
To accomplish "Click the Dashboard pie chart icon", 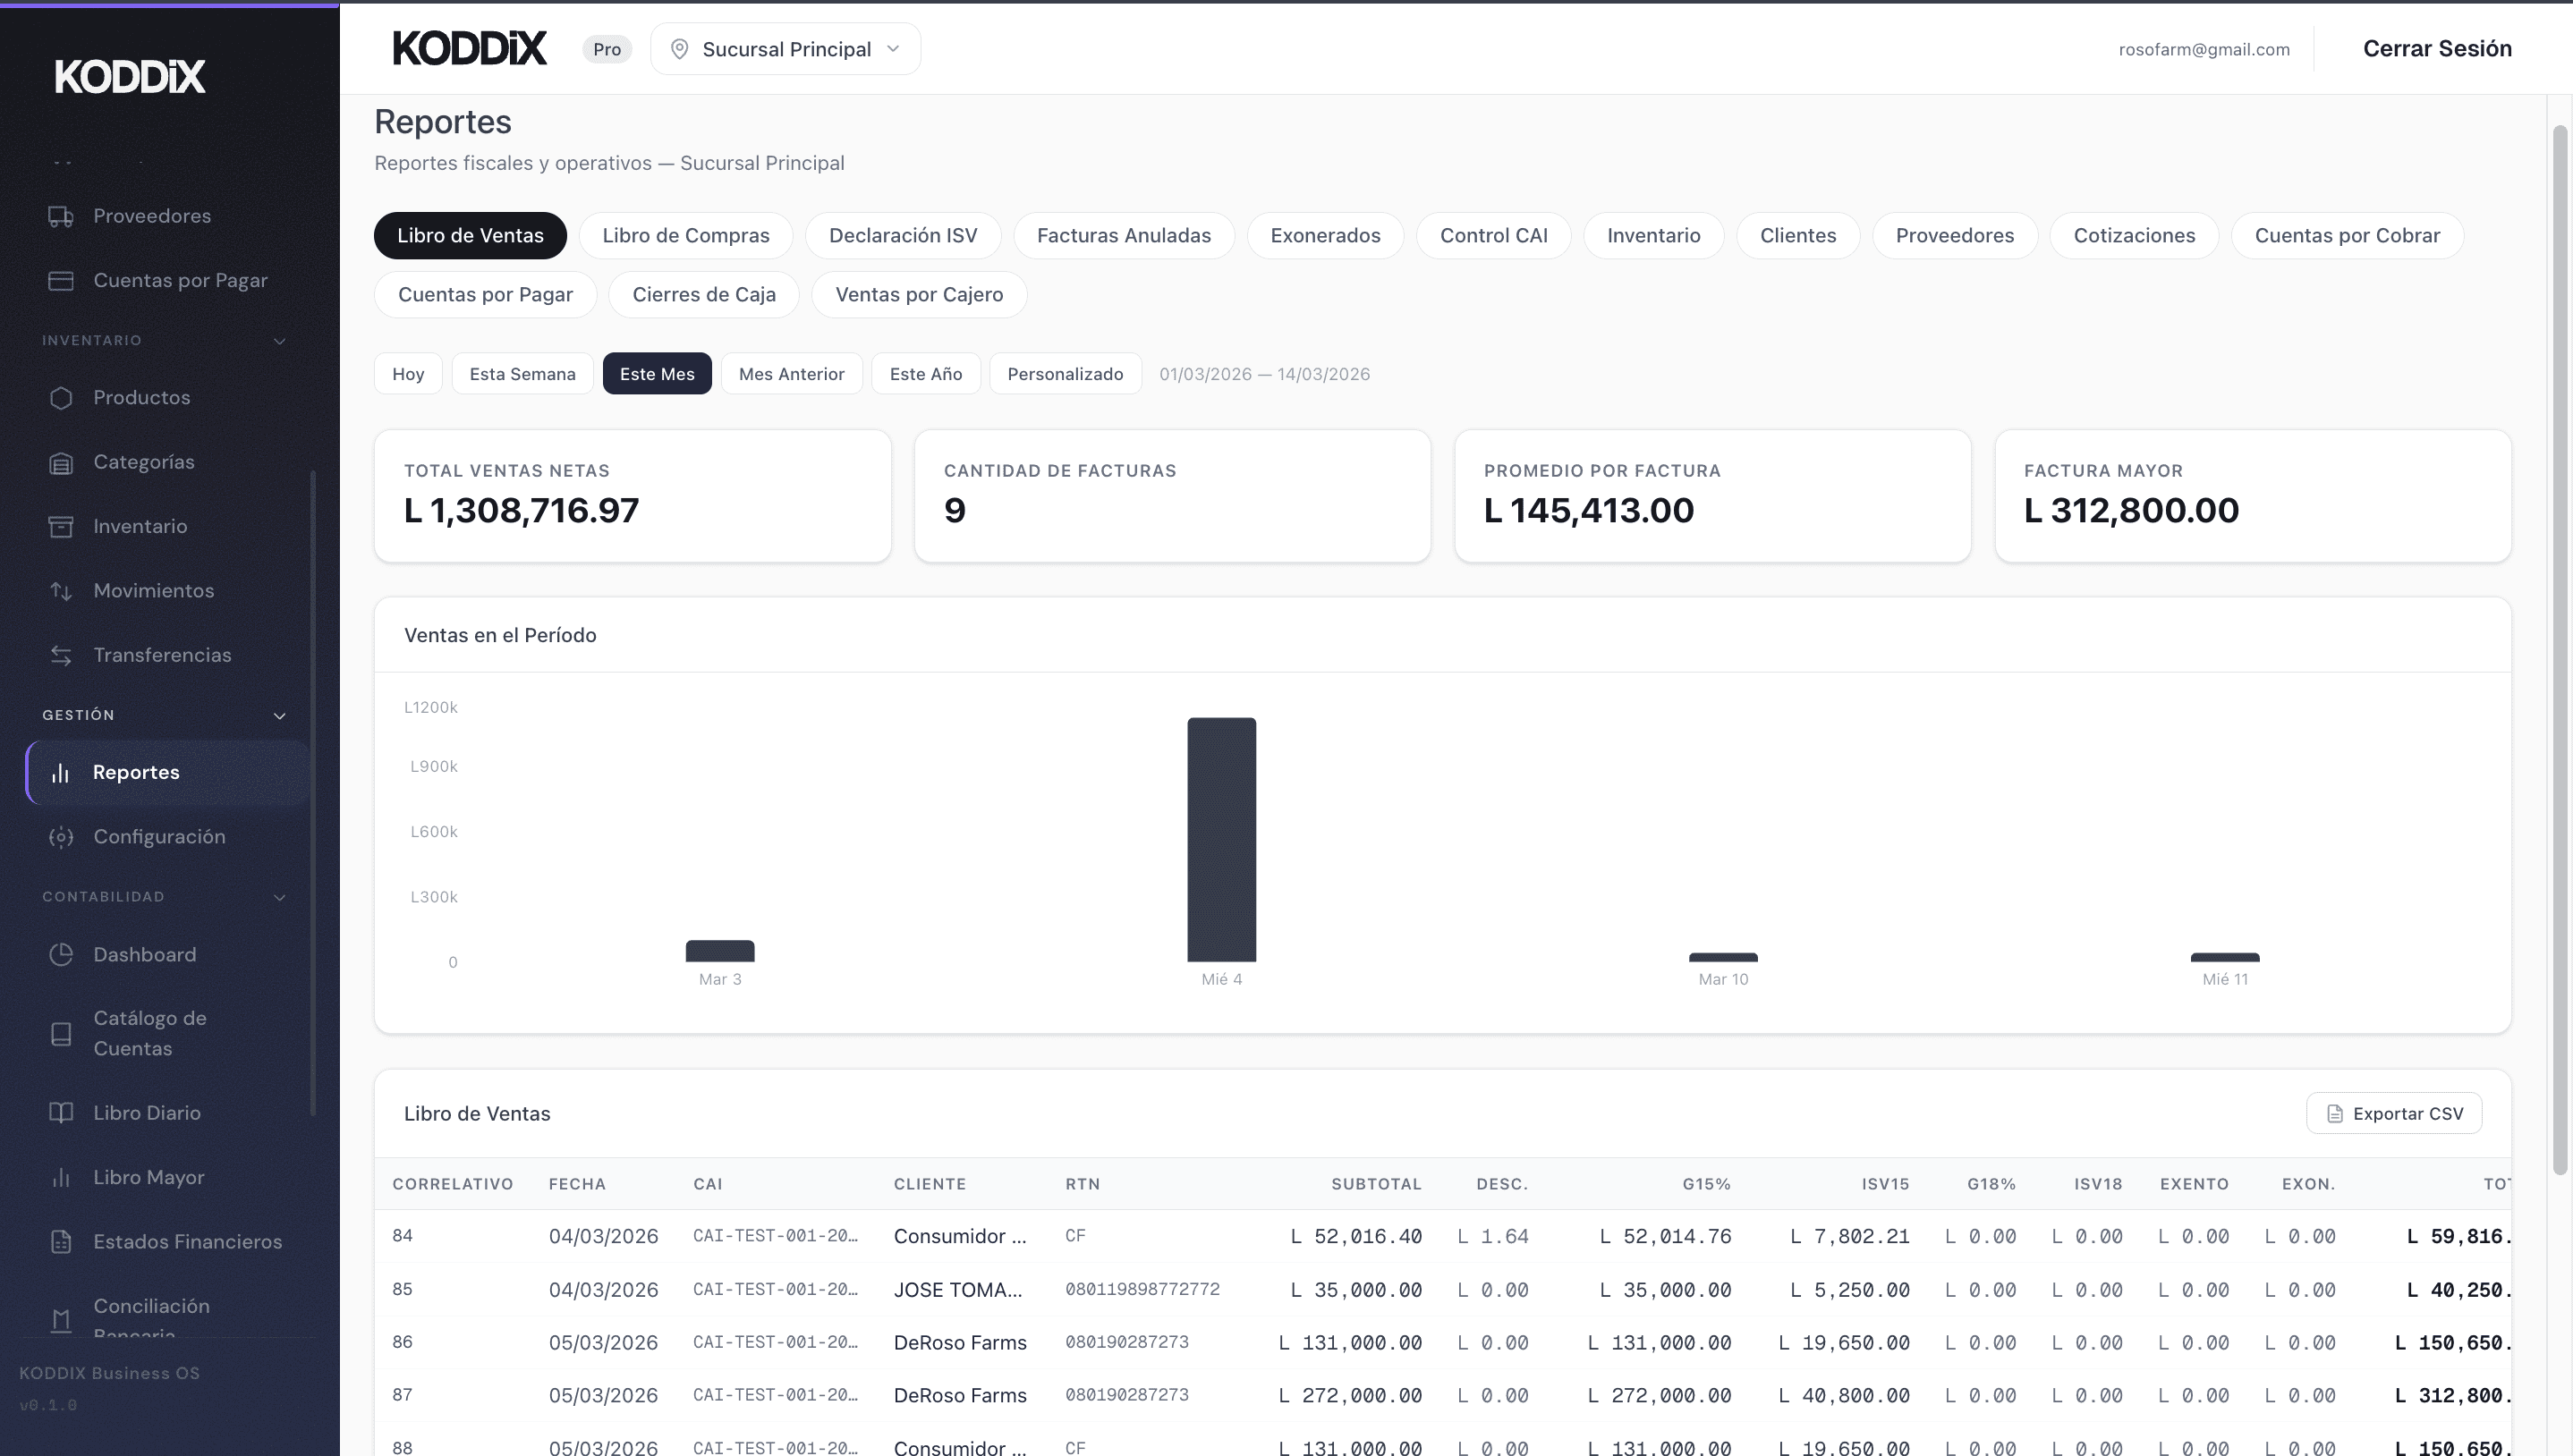I will pos(61,955).
